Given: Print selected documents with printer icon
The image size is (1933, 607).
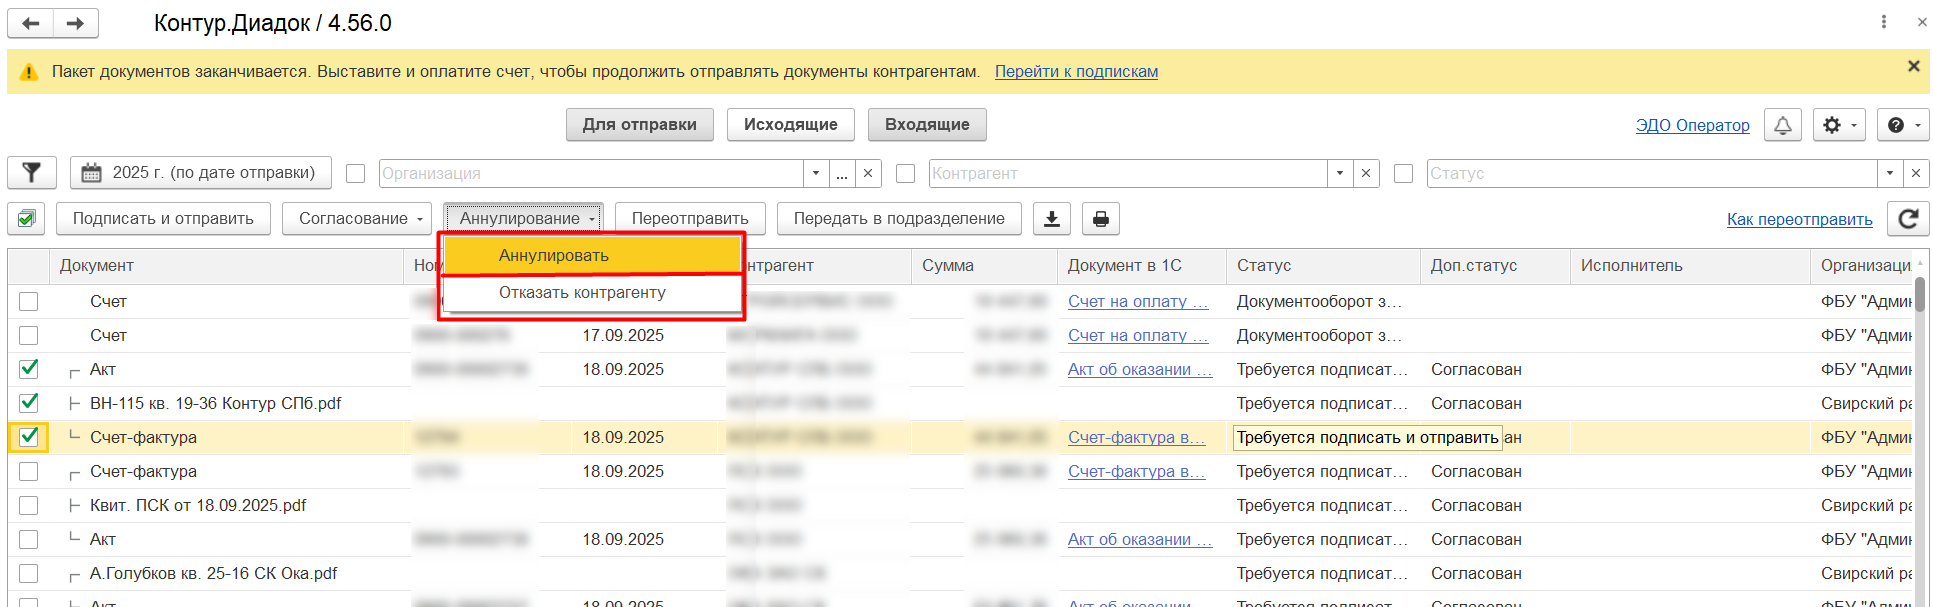Looking at the screenshot, I should click(x=1100, y=219).
